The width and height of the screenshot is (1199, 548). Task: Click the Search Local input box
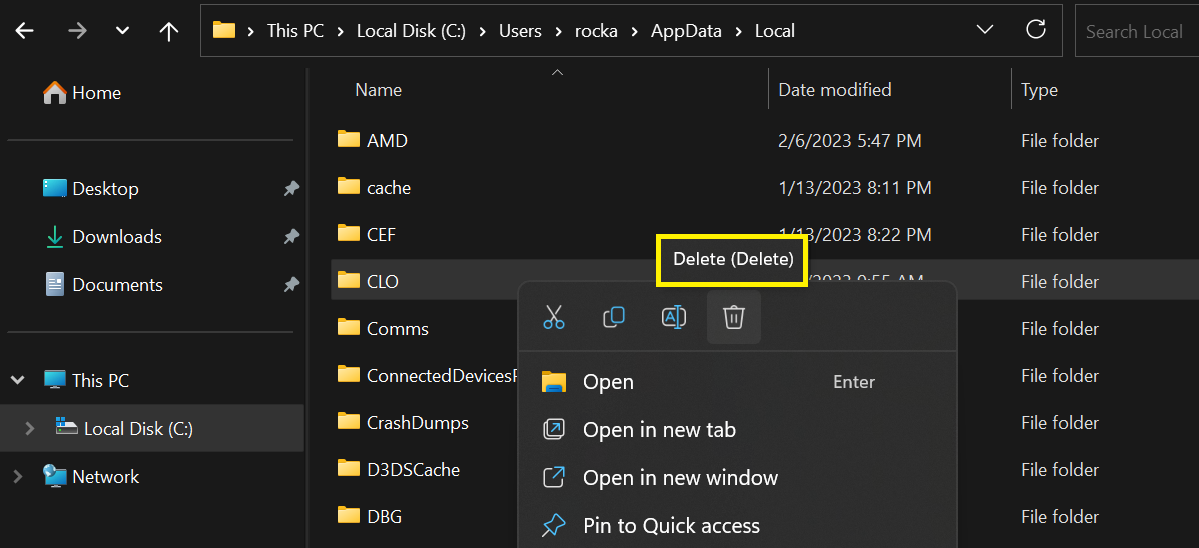[1137, 31]
